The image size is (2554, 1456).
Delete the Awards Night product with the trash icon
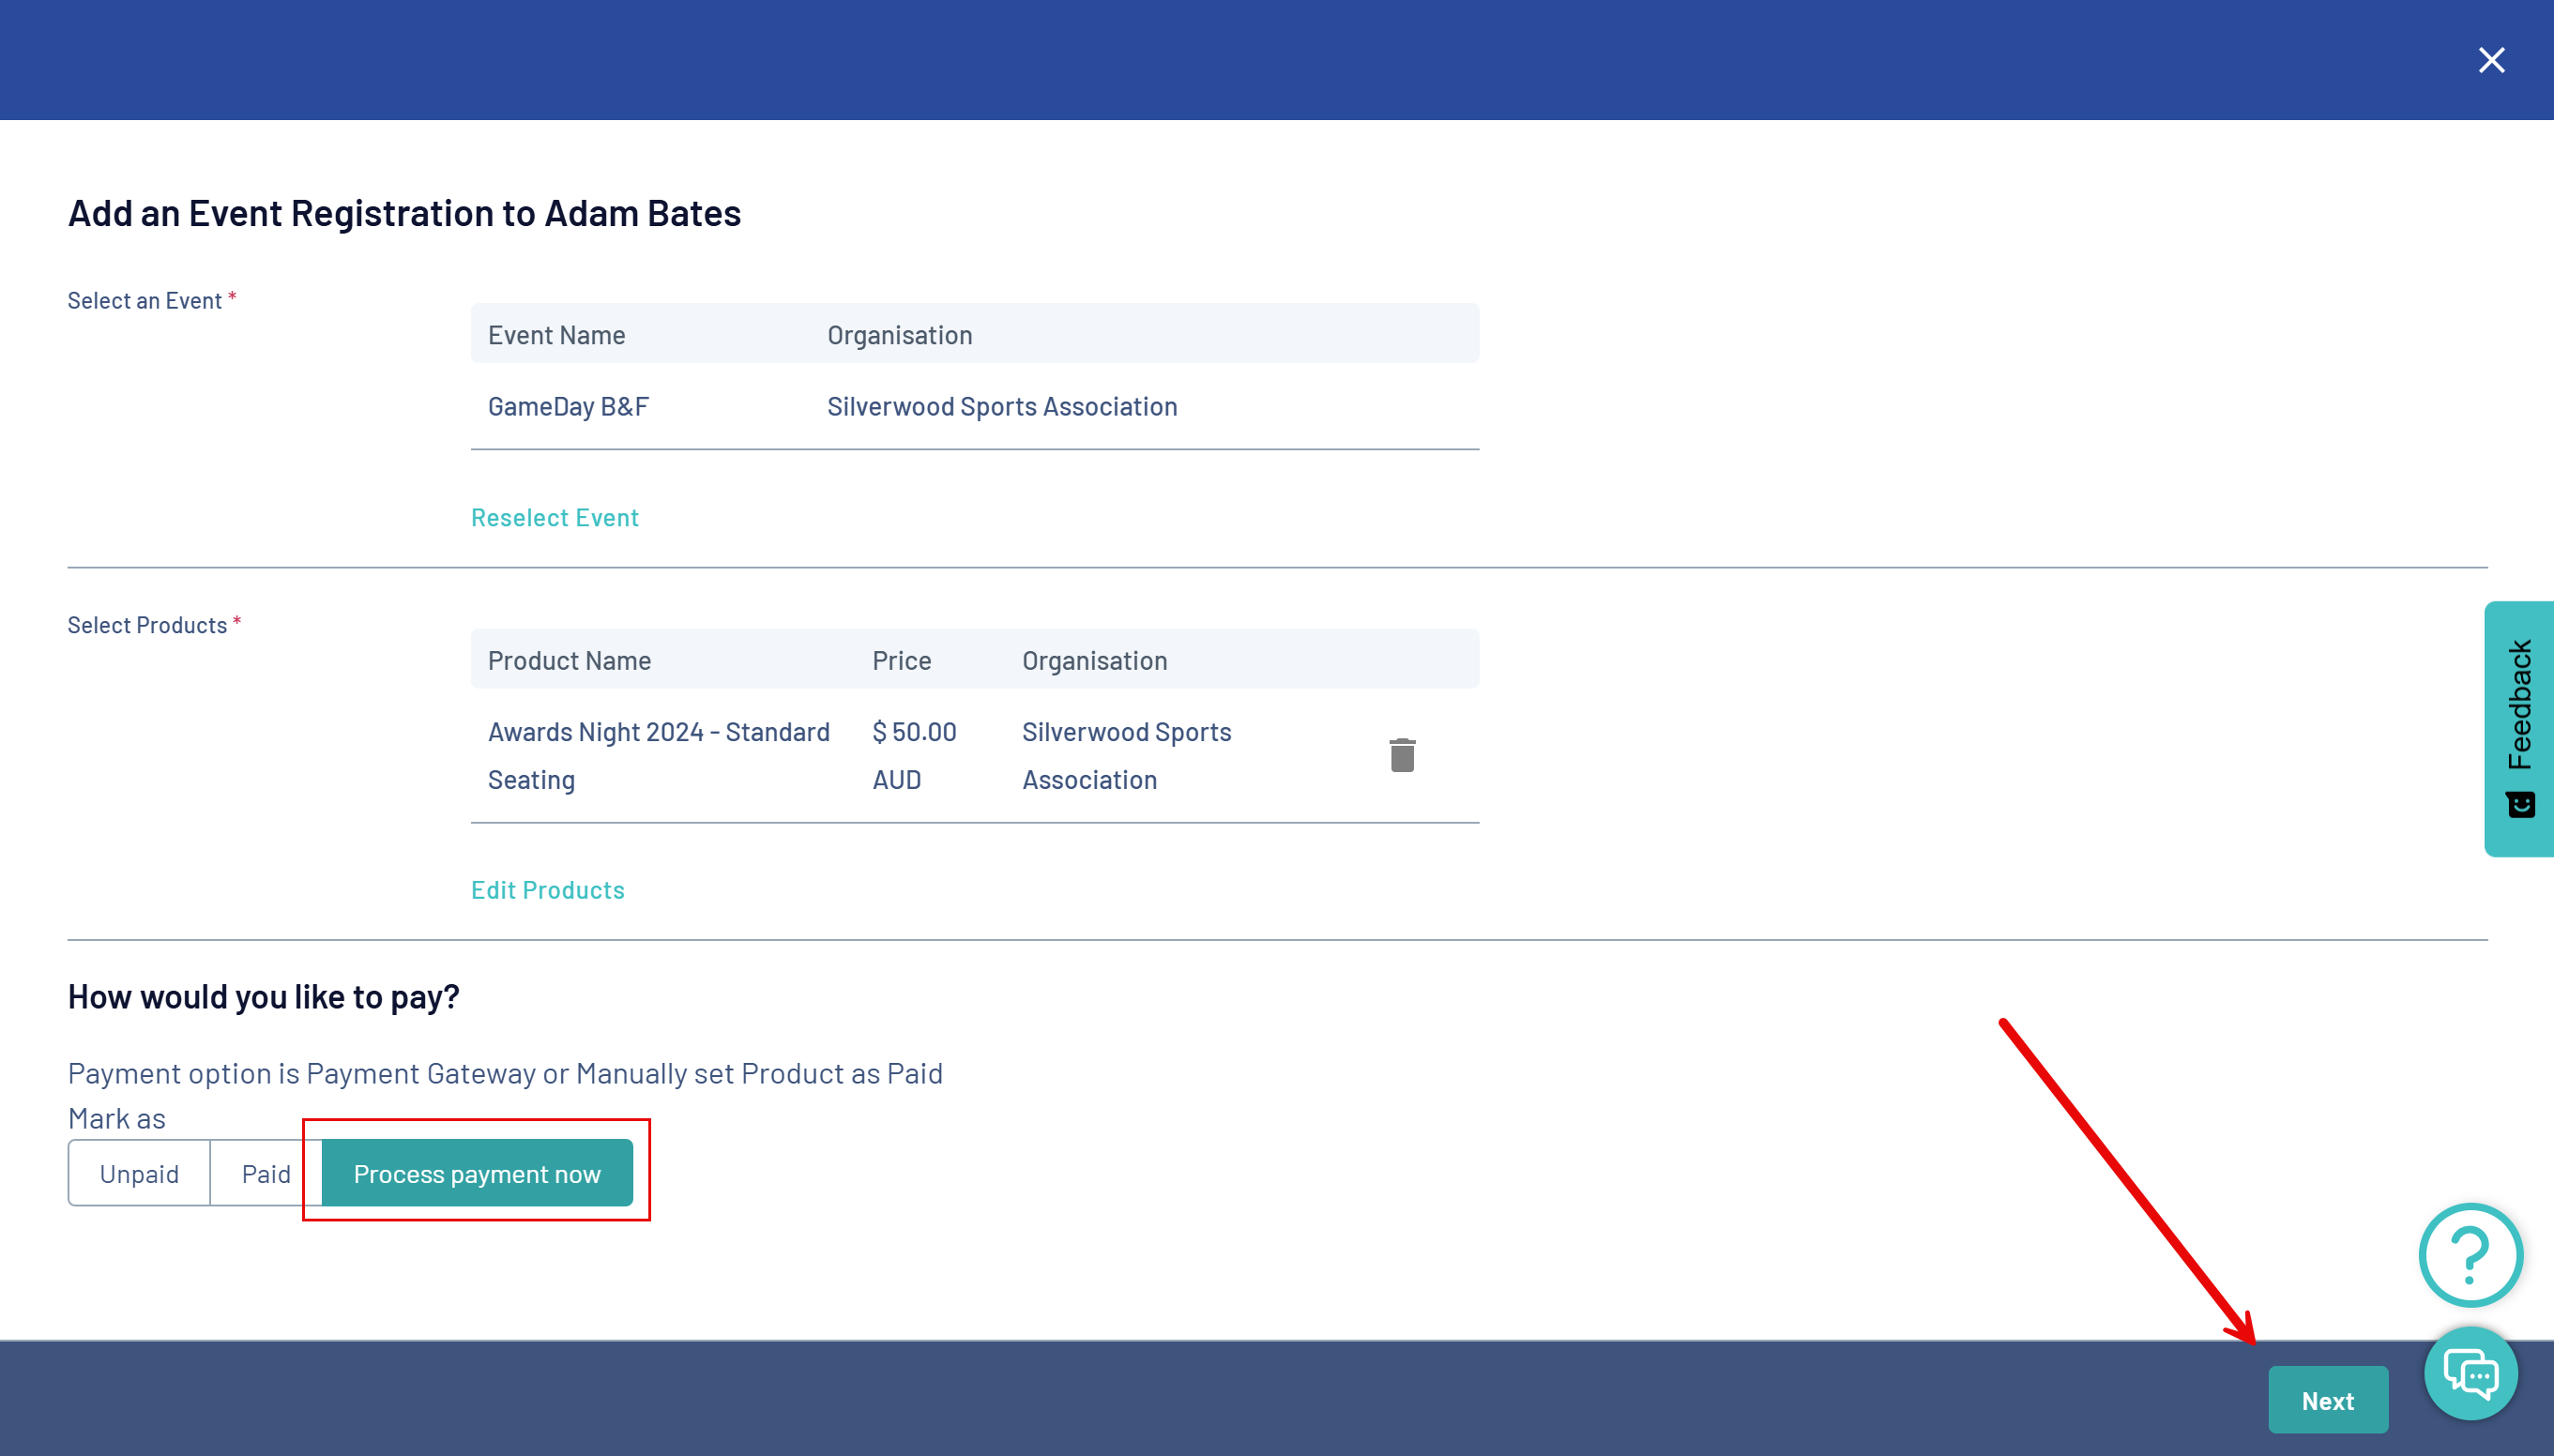1402,755
